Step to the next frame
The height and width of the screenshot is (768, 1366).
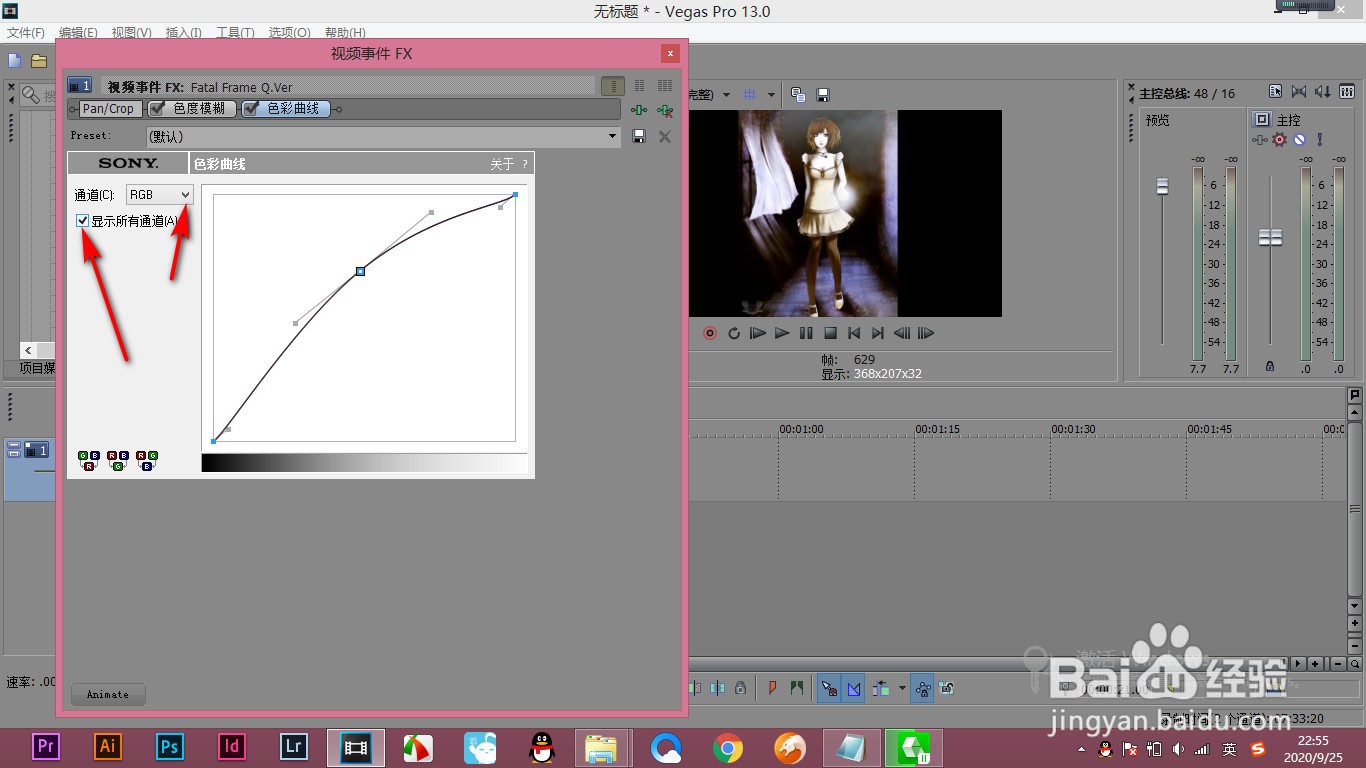pos(926,333)
